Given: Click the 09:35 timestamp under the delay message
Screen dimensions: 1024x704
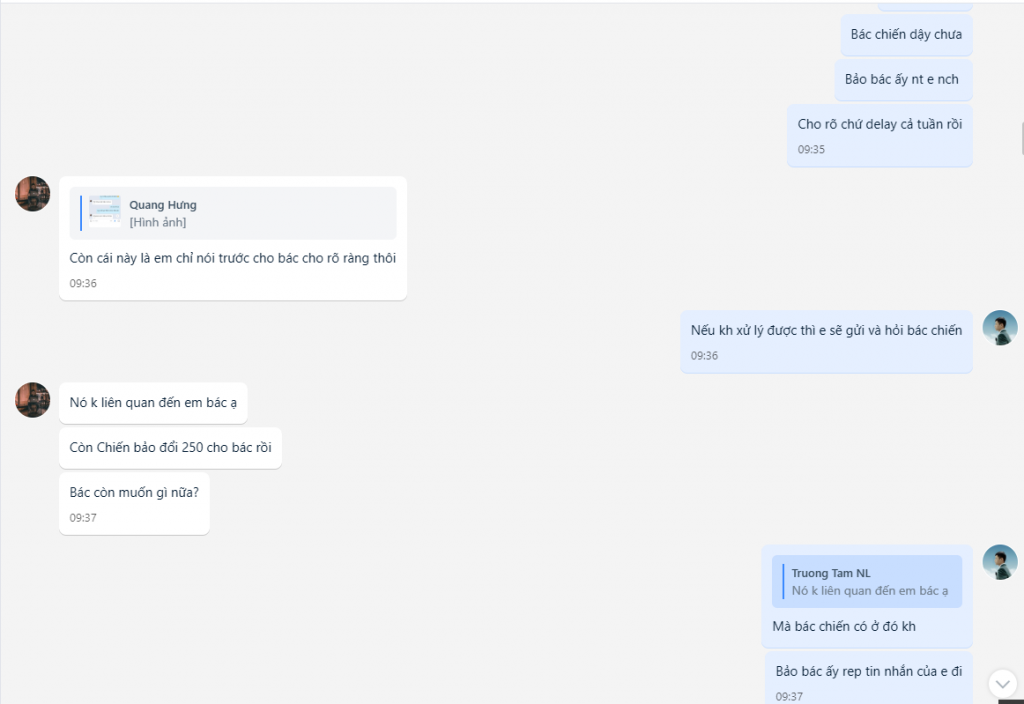Looking at the screenshot, I should pyautogui.click(x=811, y=149).
